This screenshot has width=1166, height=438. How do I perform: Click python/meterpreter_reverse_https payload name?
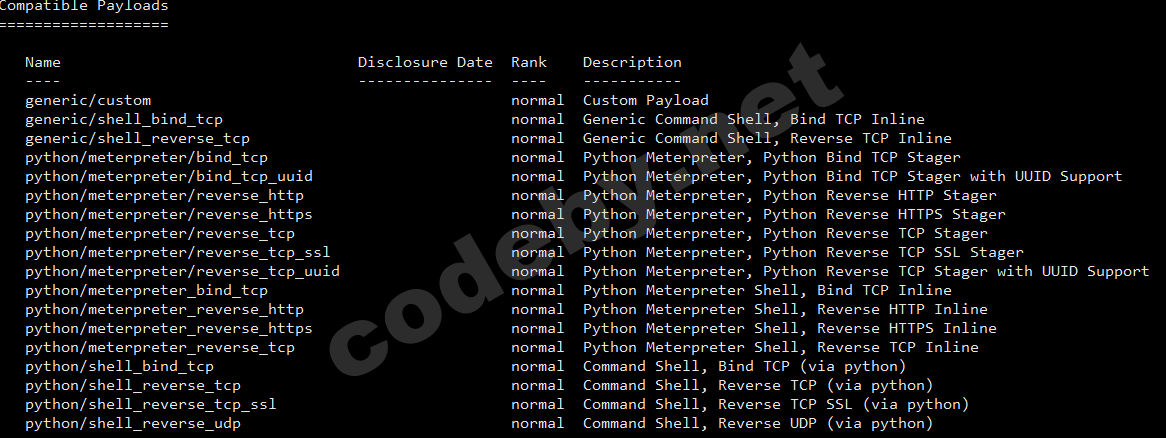point(169,328)
